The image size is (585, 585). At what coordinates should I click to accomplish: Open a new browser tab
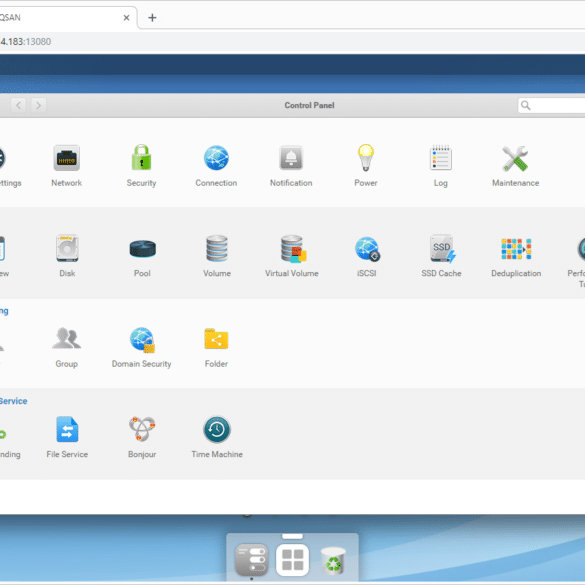(x=152, y=18)
